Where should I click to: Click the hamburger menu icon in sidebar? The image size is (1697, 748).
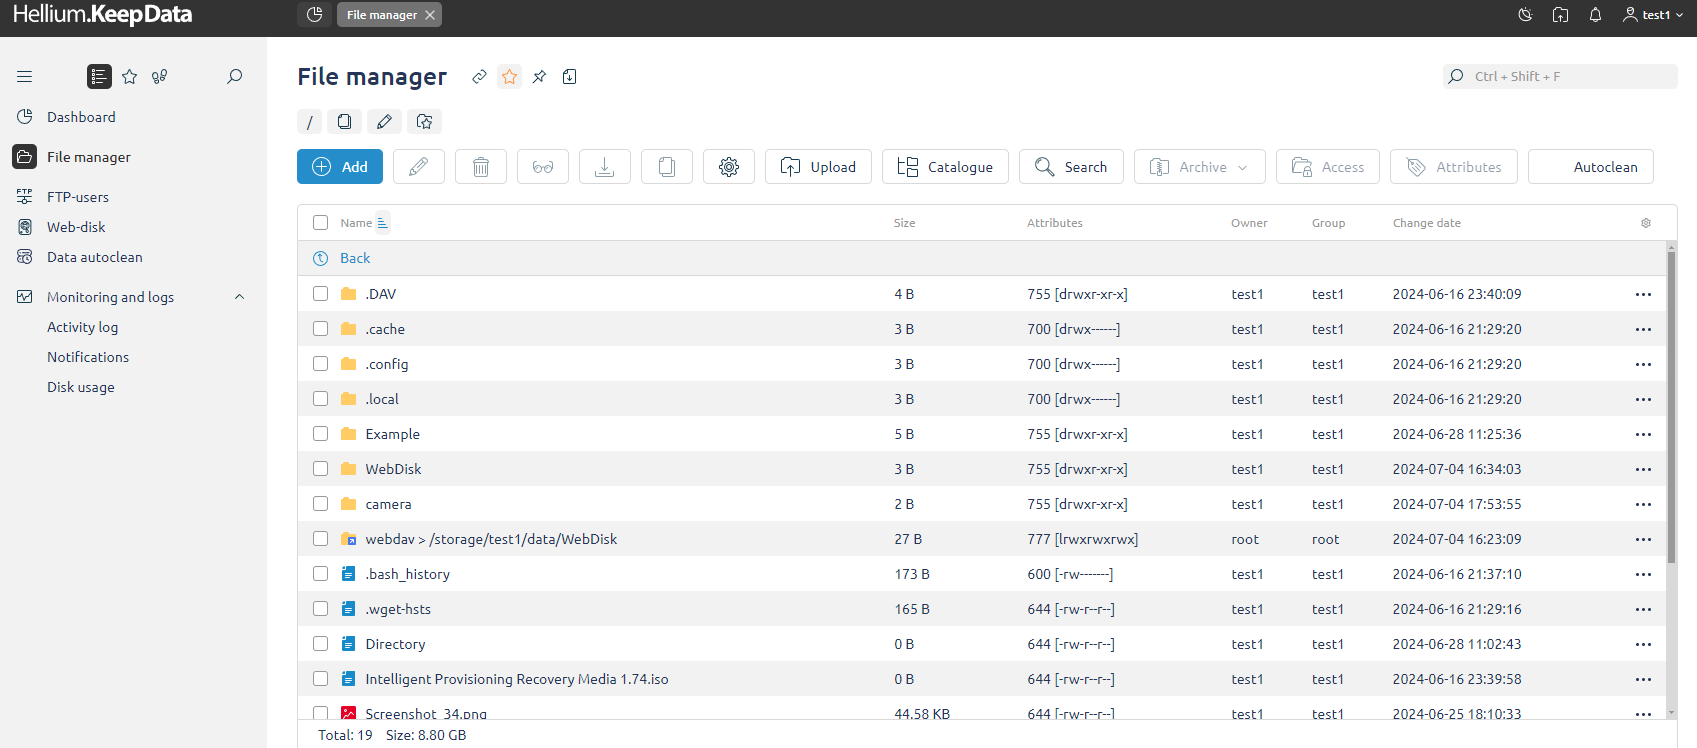click(25, 76)
